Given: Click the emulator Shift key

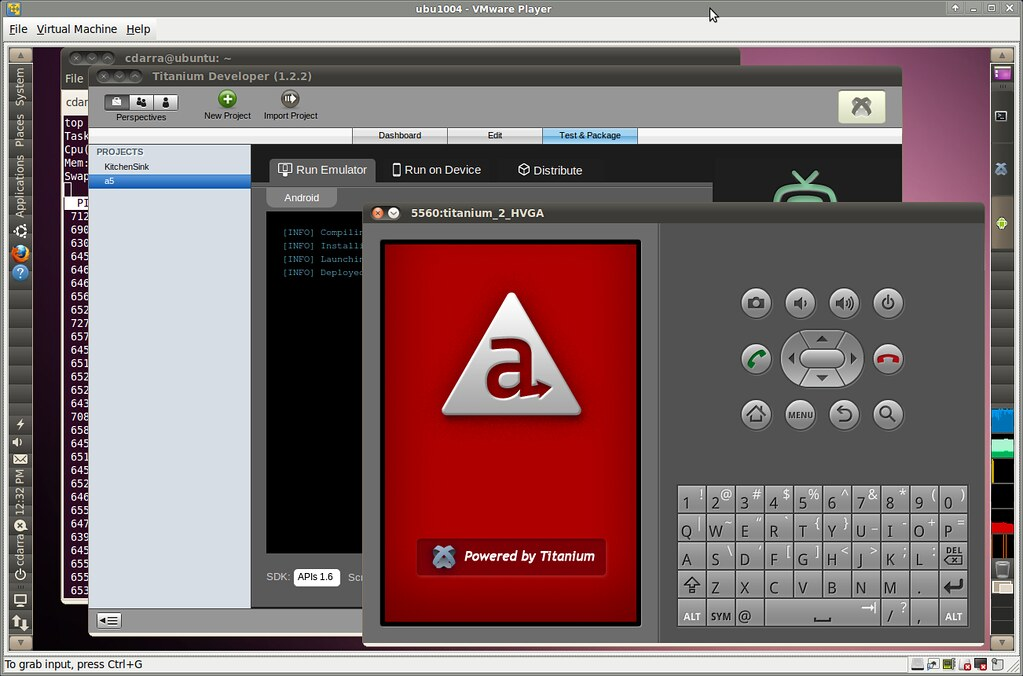Looking at the screenshot, I should 692,586.
